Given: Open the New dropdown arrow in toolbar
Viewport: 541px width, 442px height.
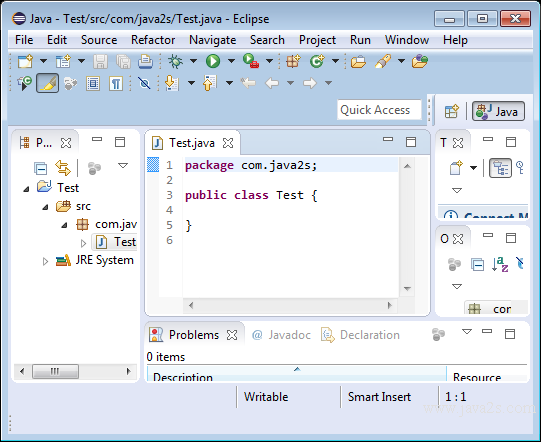Looking at the screenshot, I should (x=43, y=61).
